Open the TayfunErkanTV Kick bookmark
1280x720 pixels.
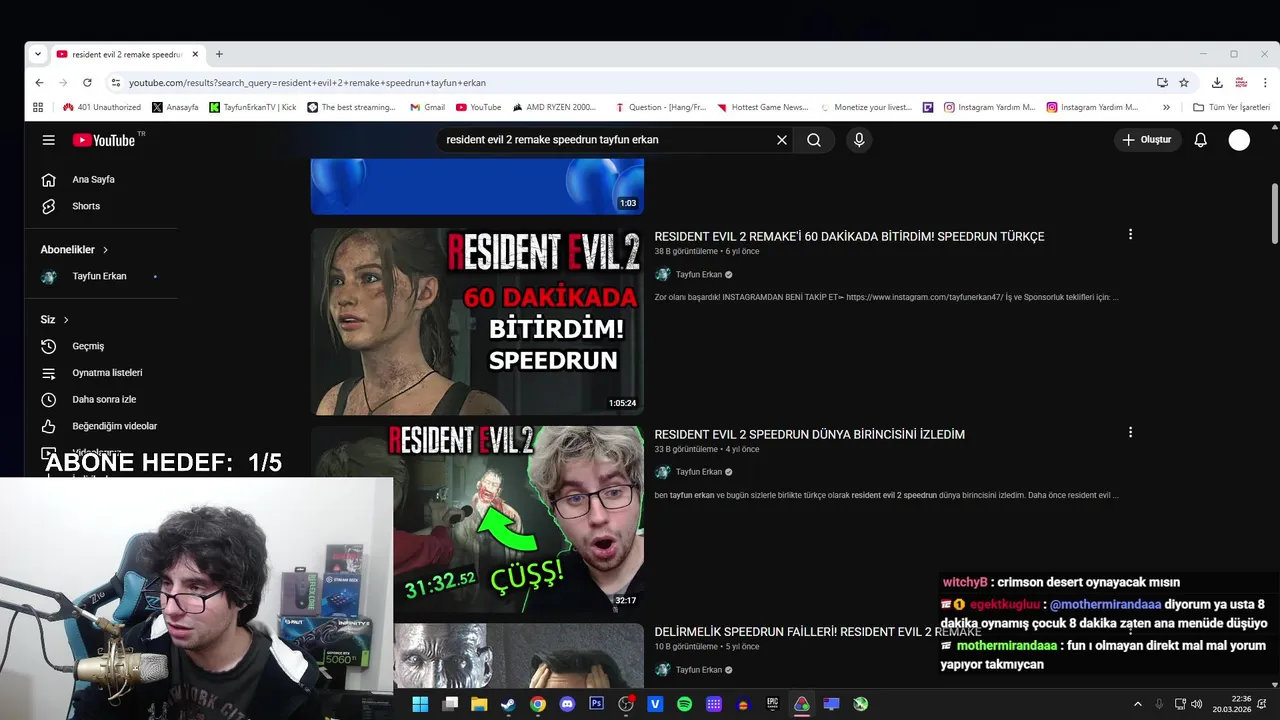tap(252, 107)
